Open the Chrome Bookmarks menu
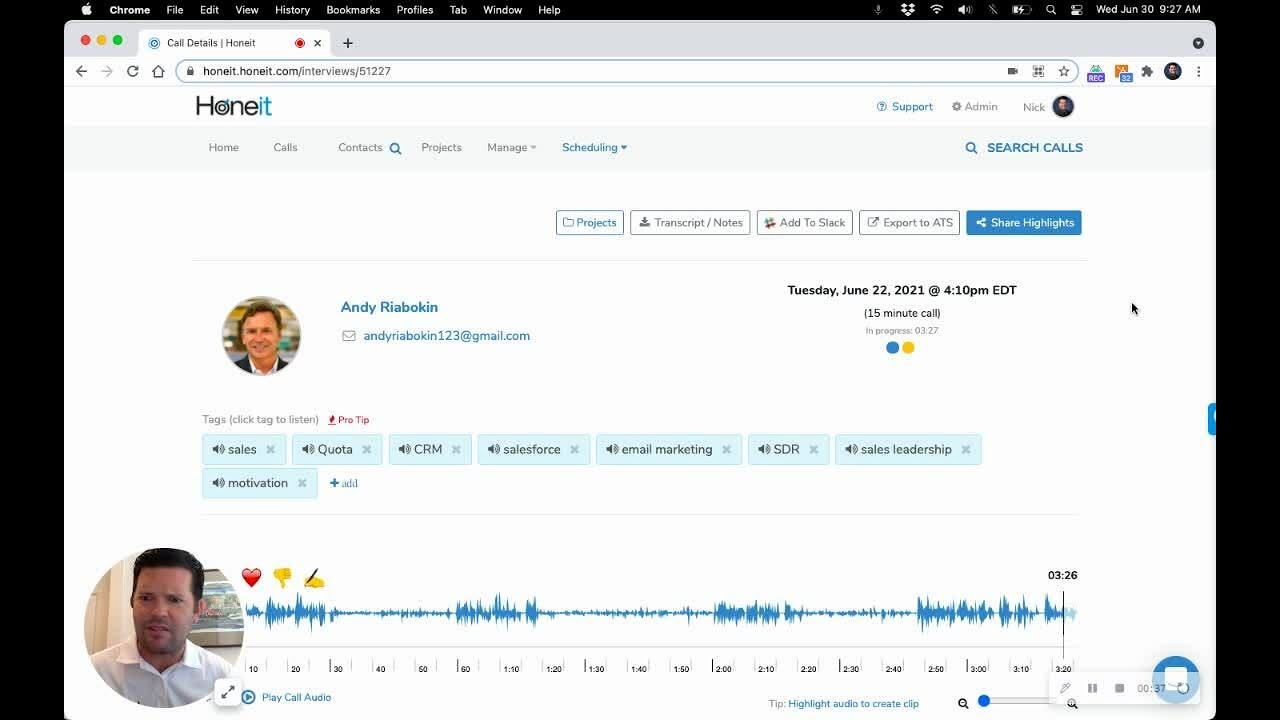The width and height of the screenshot is (1280, 720). (352, 10)
